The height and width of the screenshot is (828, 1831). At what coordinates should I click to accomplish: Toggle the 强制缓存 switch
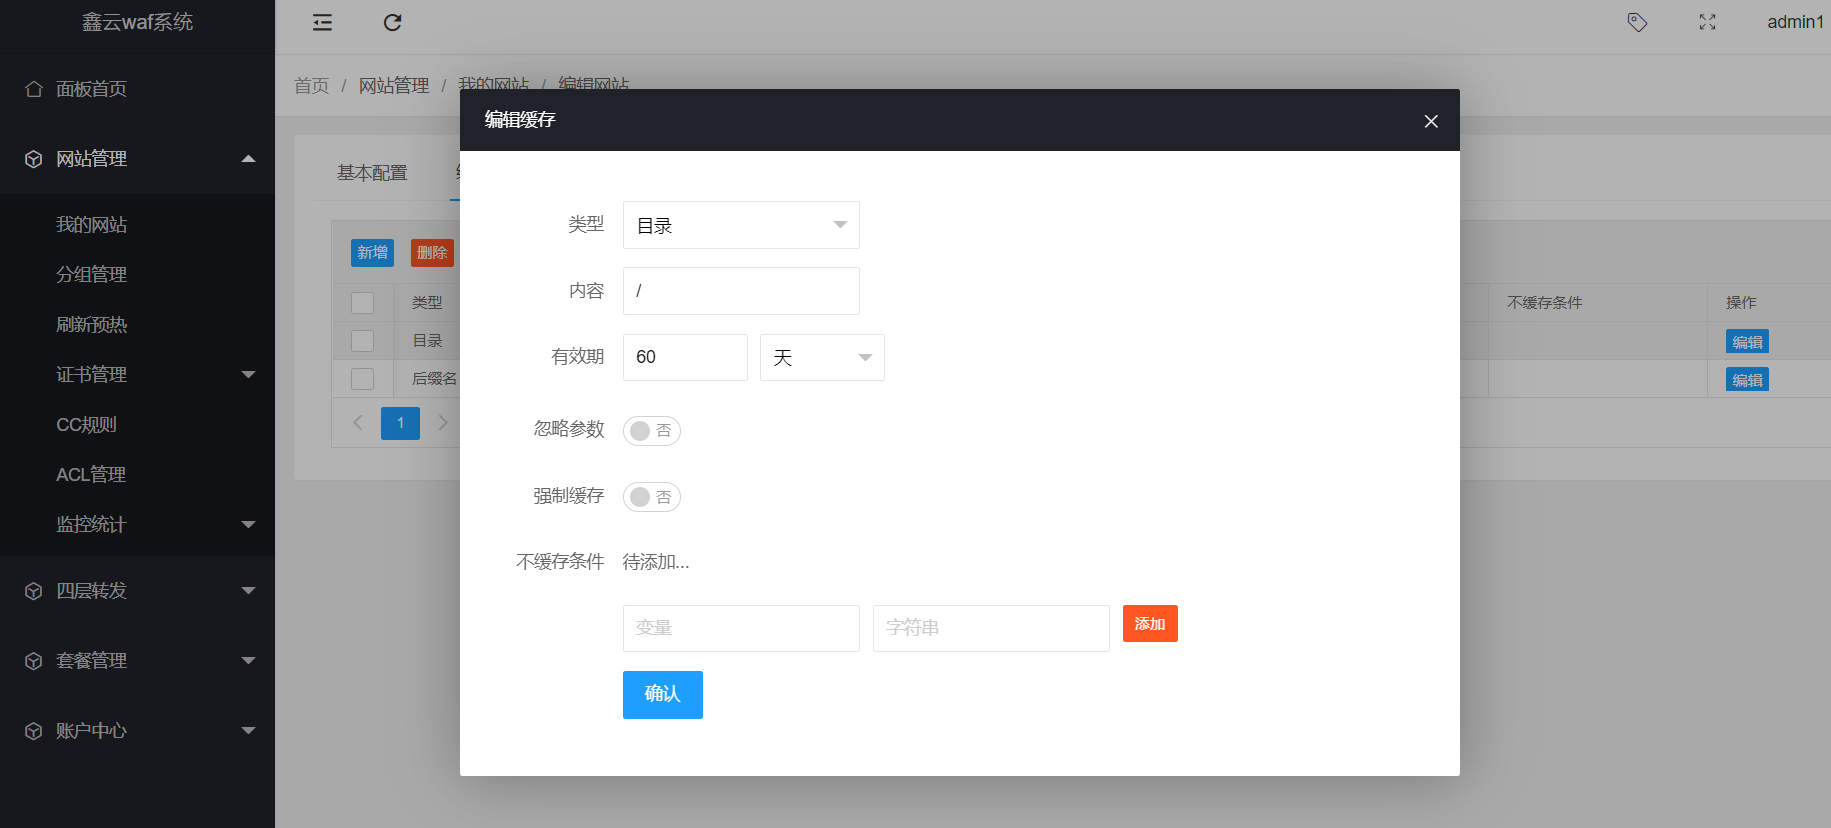pyautogui.click(x=652, y=497)
